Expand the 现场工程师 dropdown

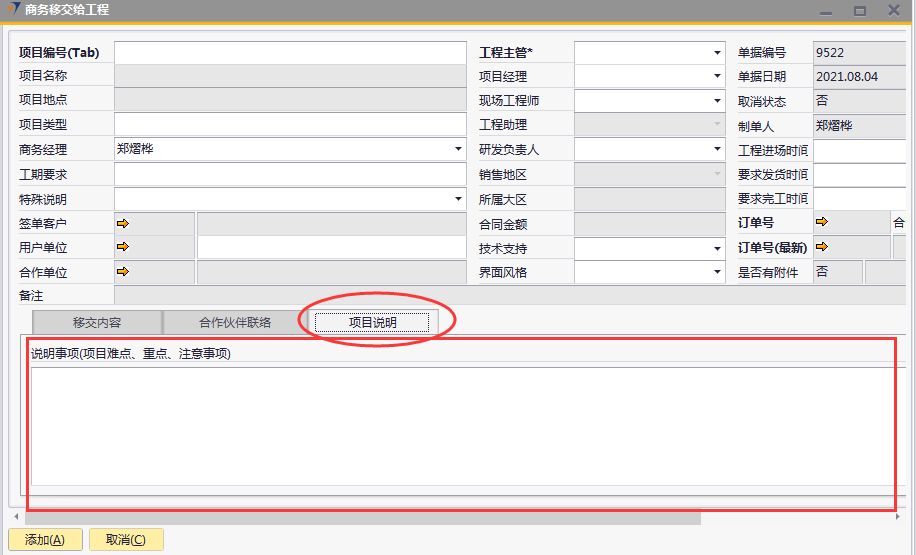coord(717,101)
